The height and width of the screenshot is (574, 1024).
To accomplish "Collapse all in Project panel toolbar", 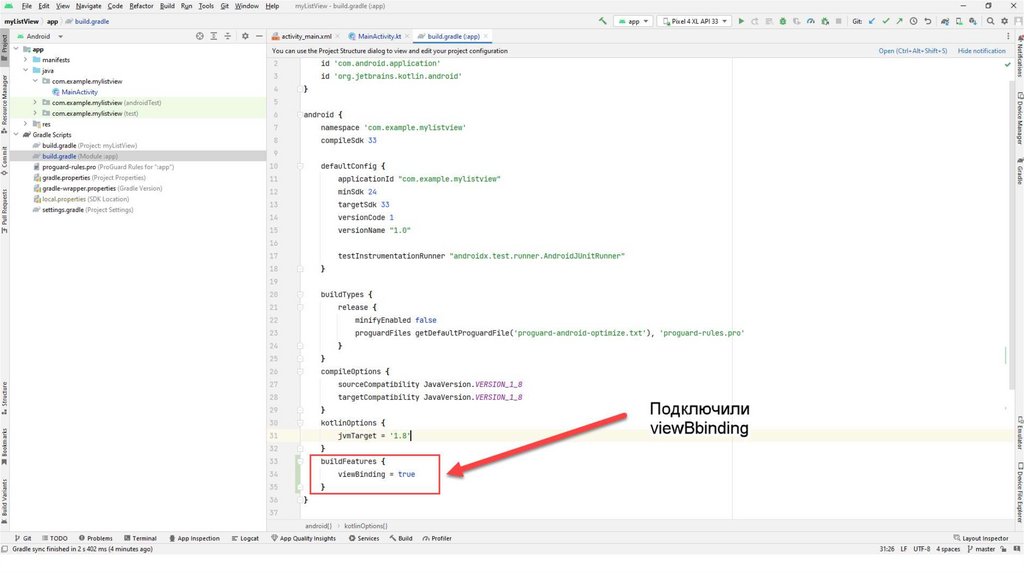I will click(x=228, y=36).
